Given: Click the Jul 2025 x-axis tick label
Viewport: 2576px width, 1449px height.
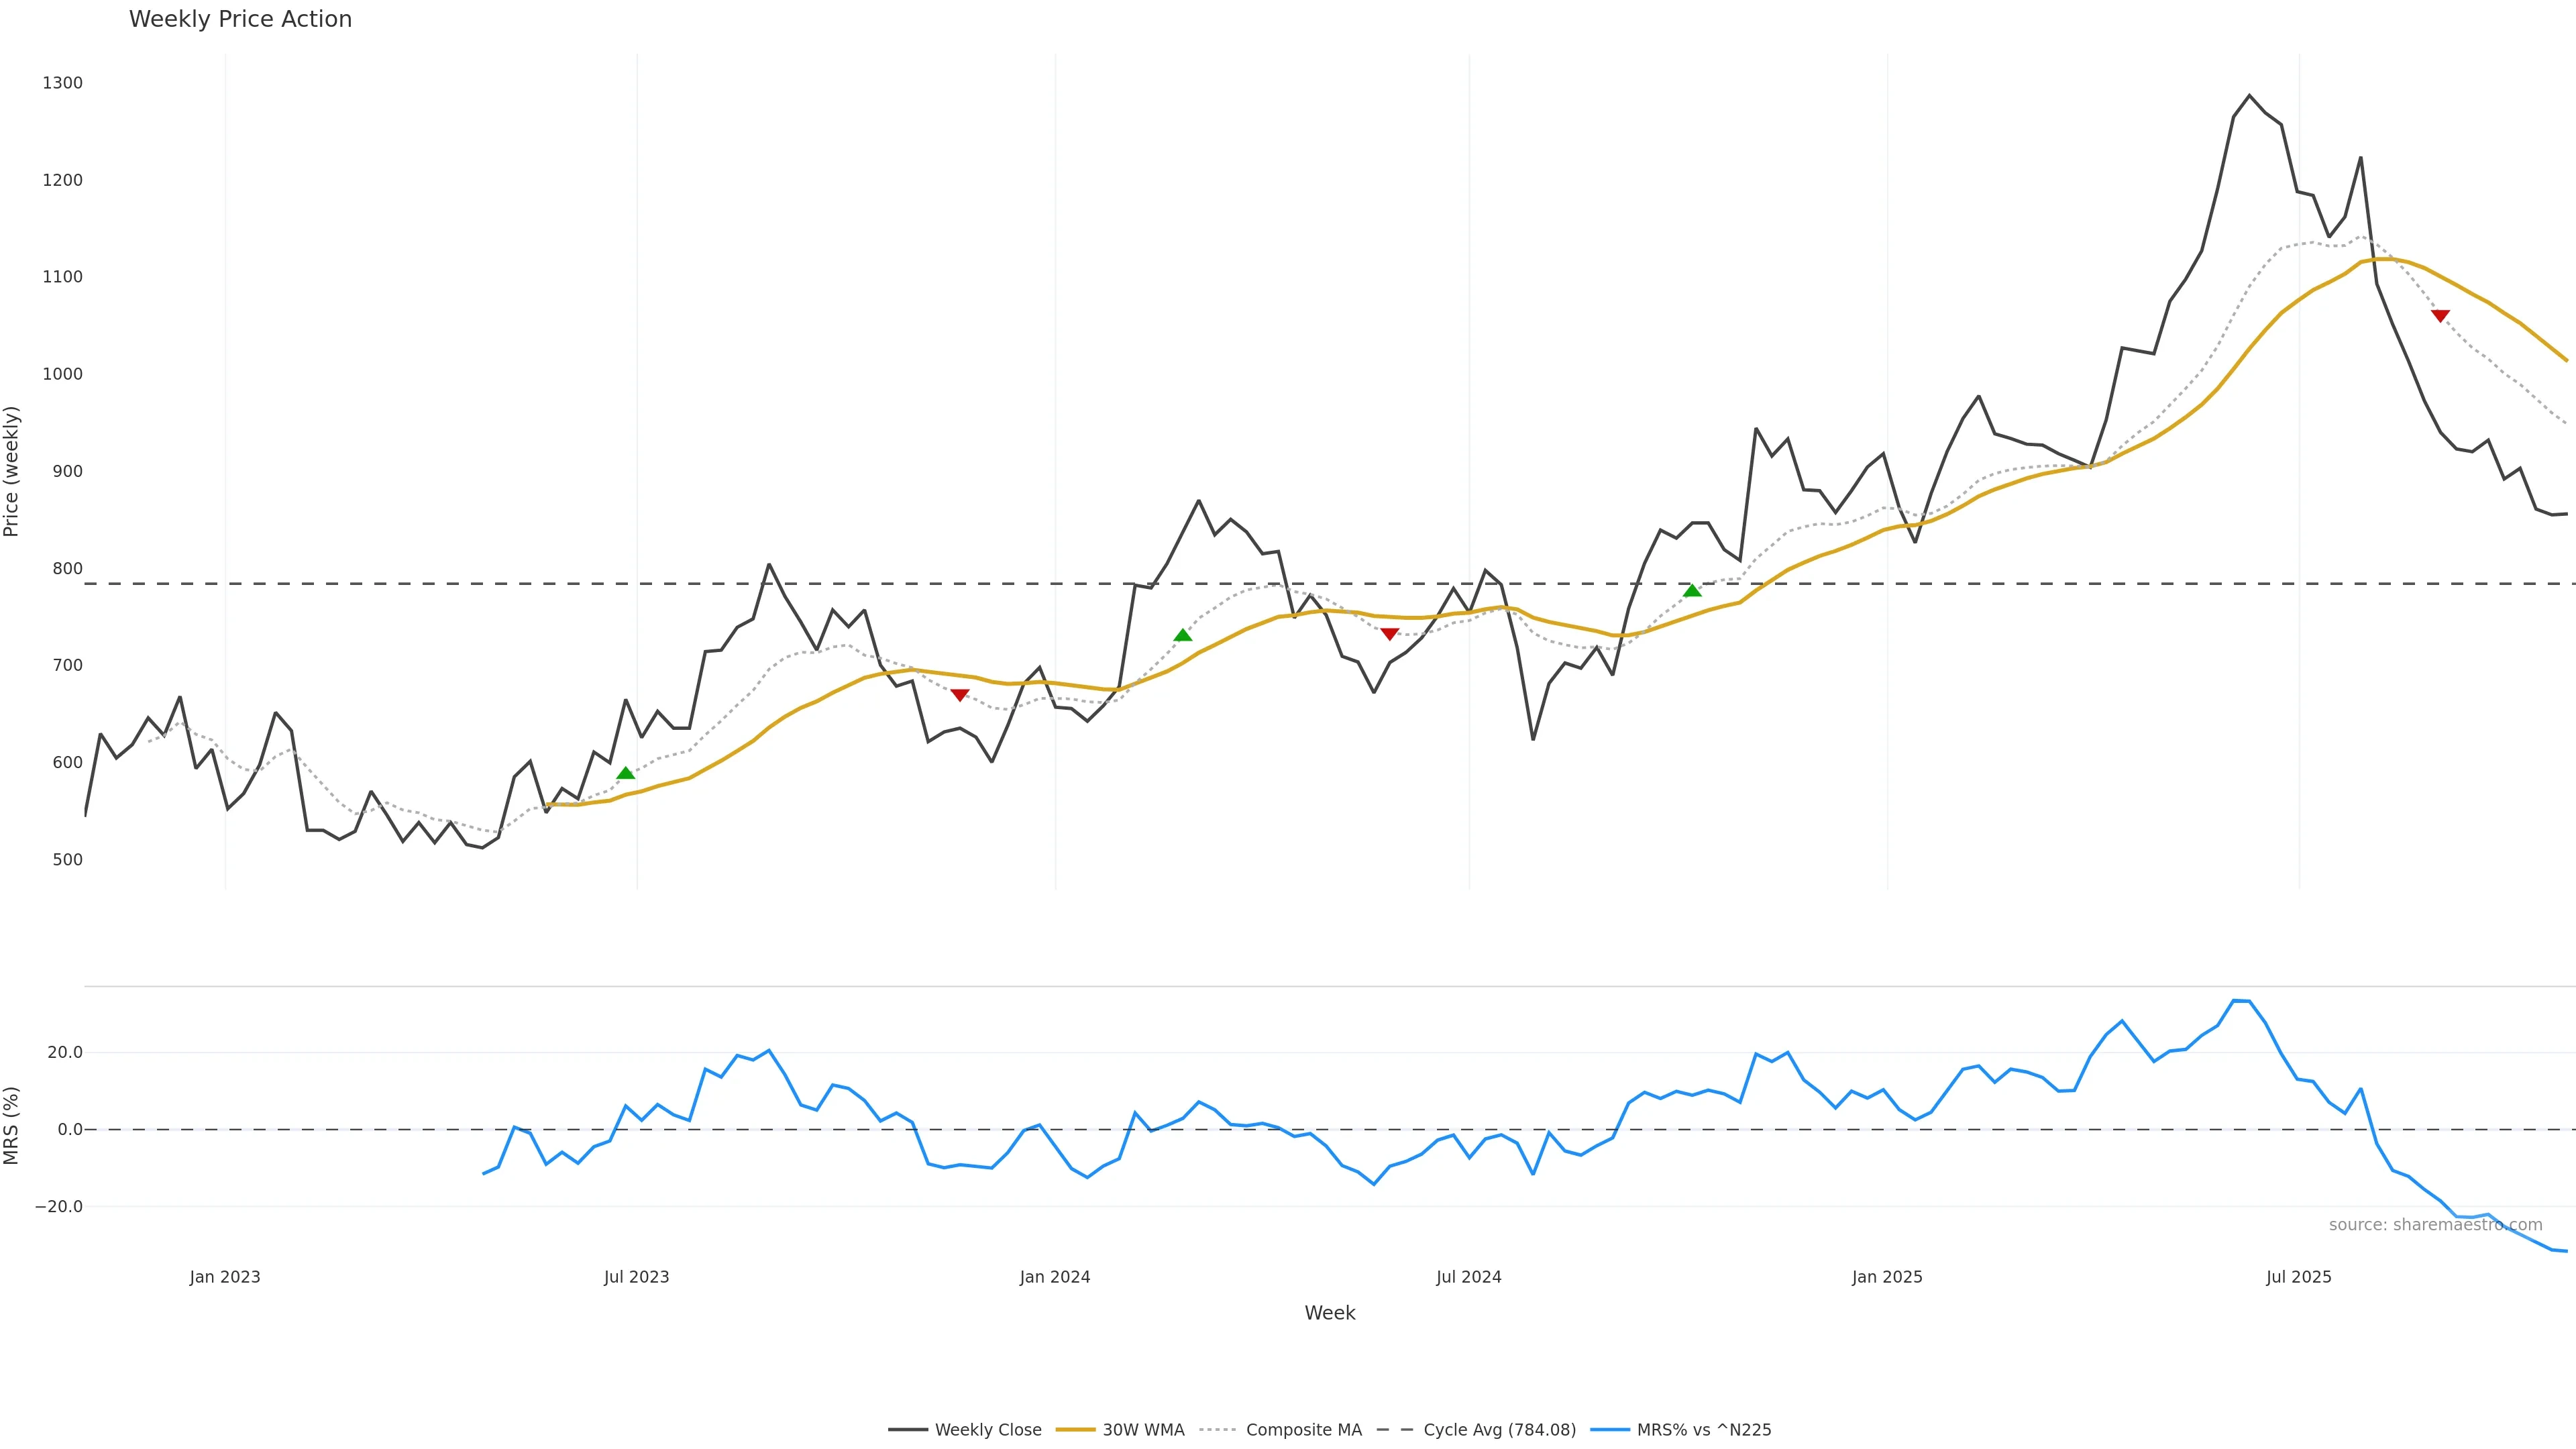Looking at the screenshot, I should [x=2298, y=1277].
